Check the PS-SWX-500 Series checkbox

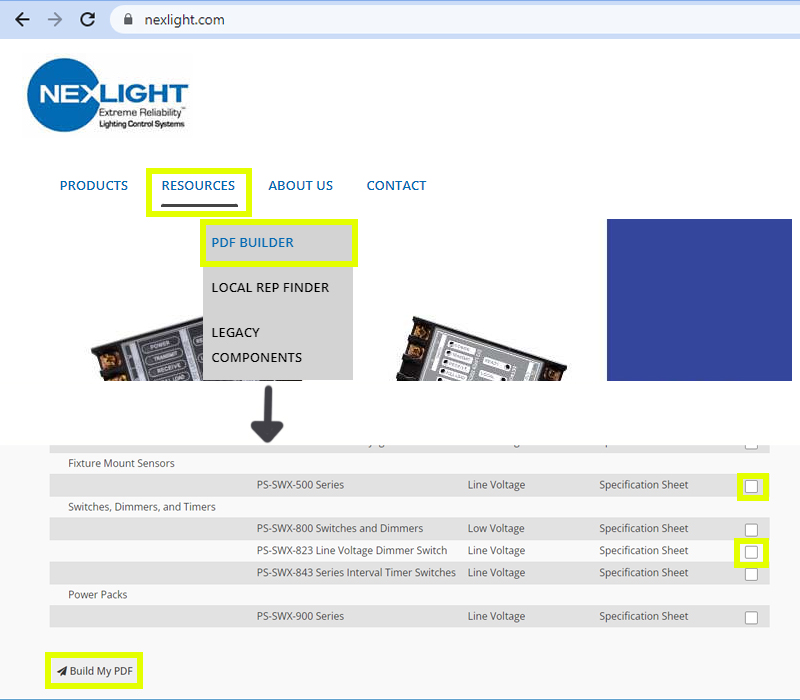(751, 487)
